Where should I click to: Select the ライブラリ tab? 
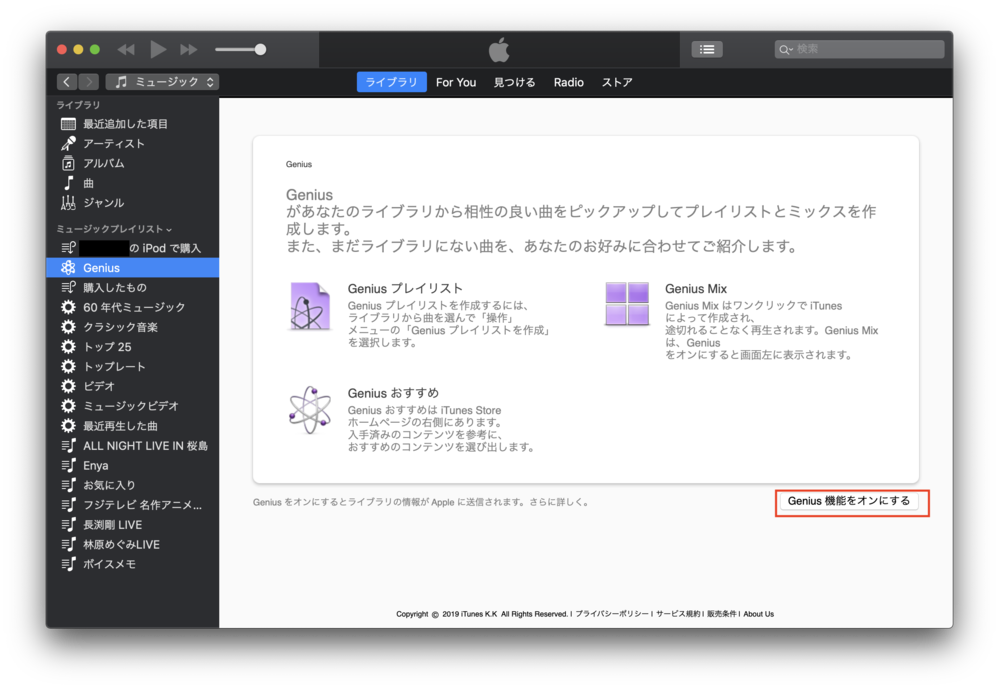[391, 82]
